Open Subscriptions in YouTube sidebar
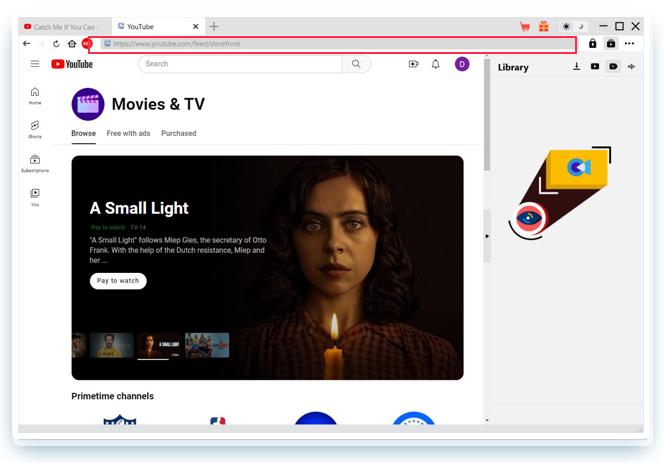This screenshot has height=463, width=664. (x=35, y=164)
